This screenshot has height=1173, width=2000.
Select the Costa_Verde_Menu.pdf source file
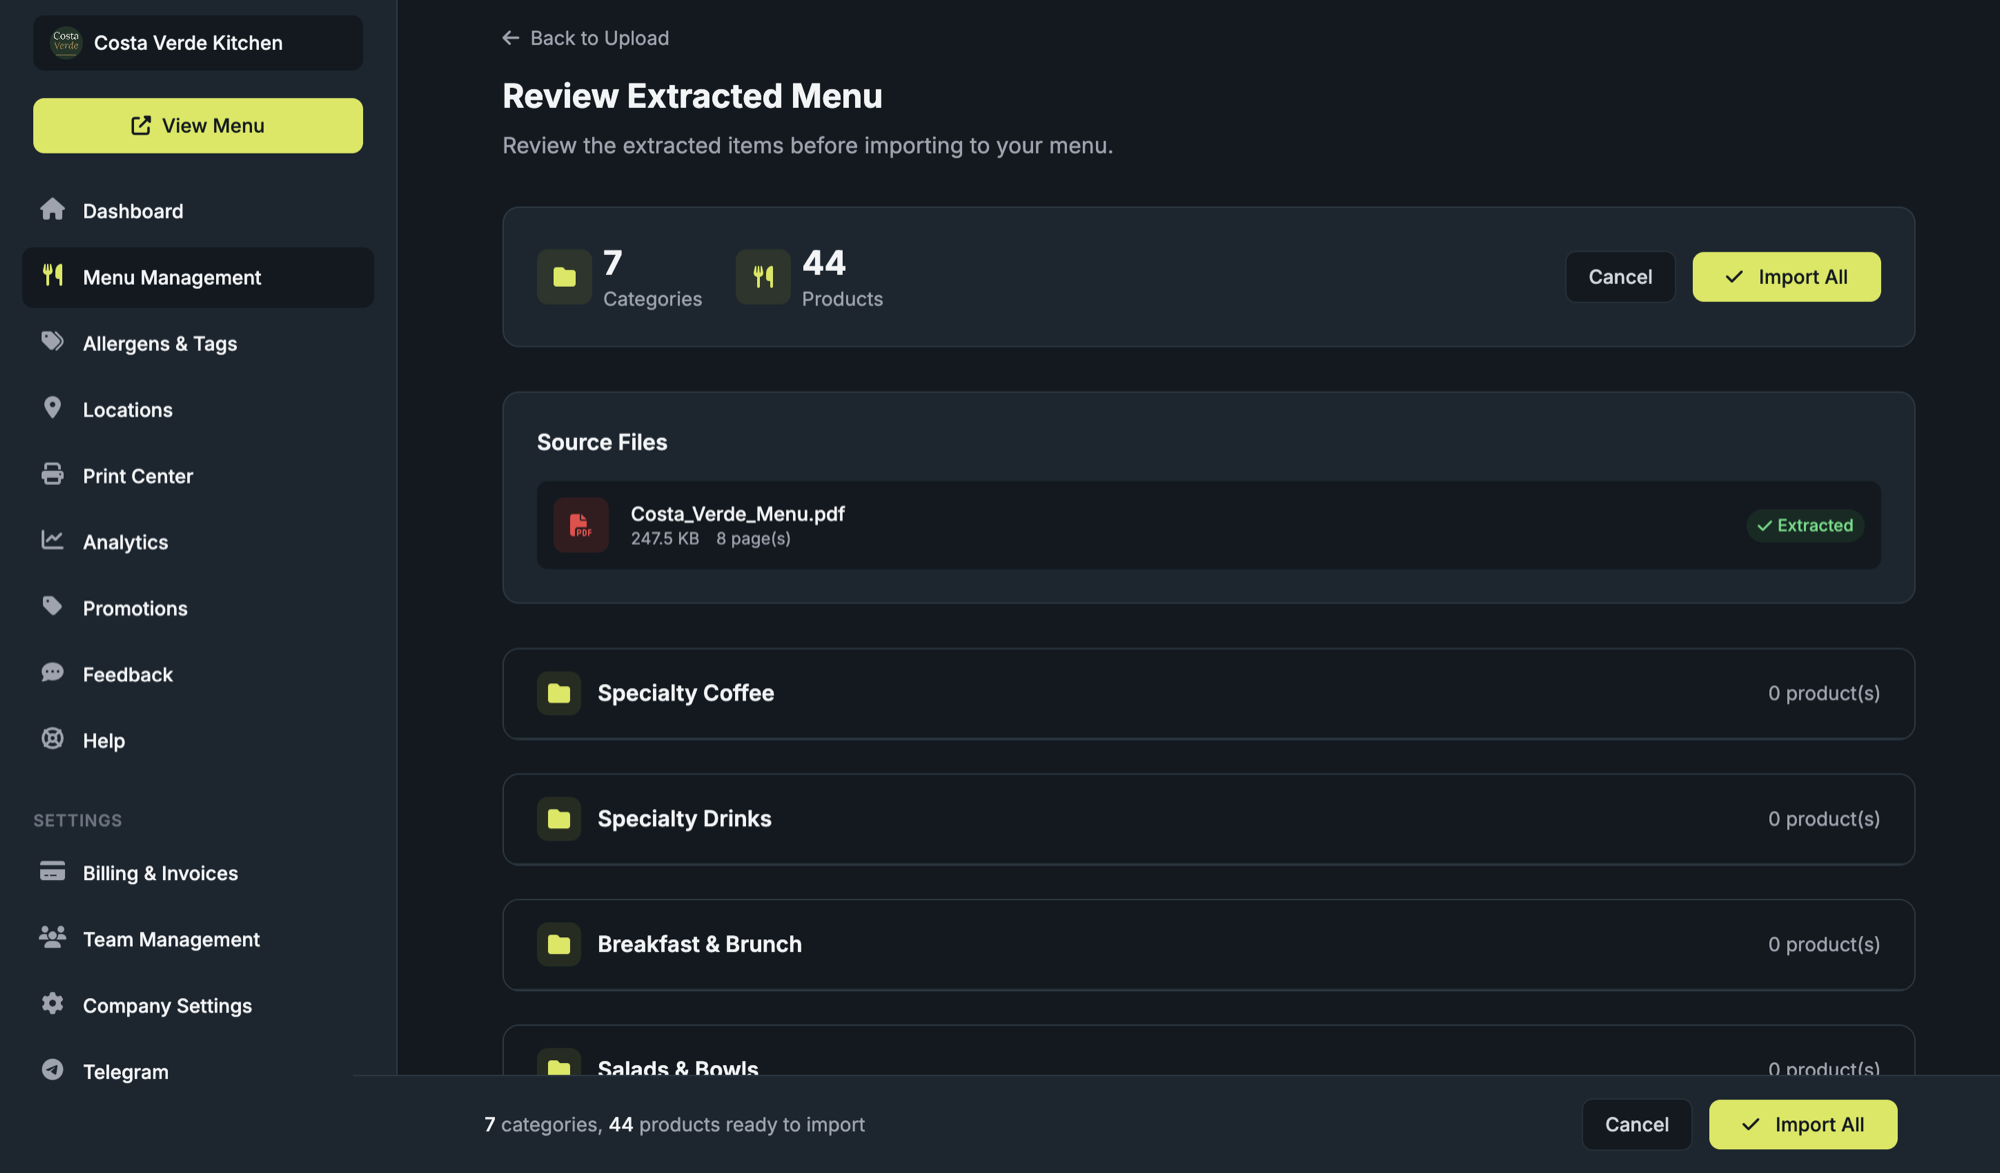point(1208,525)
